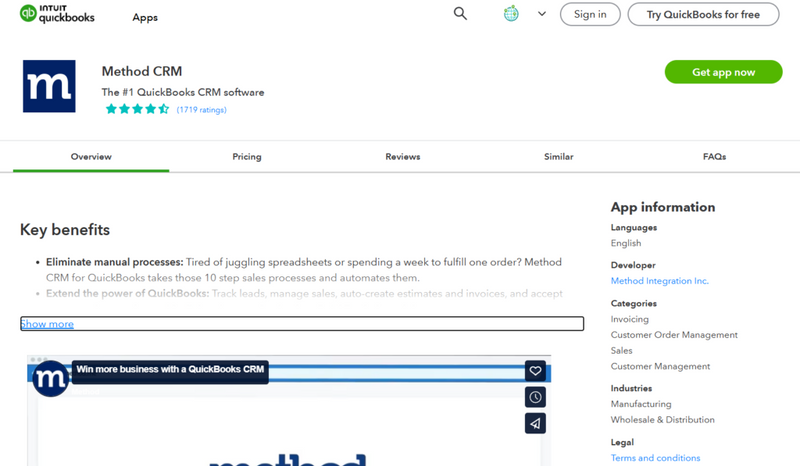800x466 pixels.
Task: Click the Legal label
Action: [622, 442]
